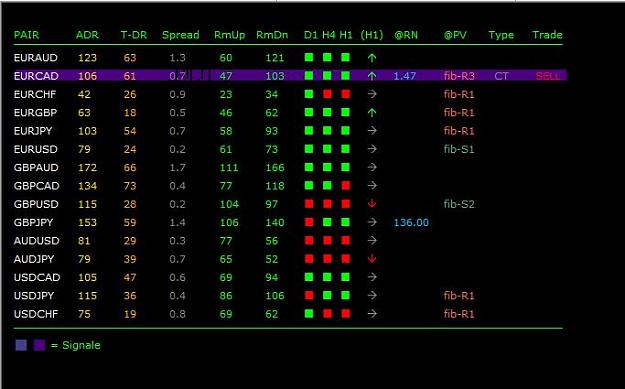
Task: Select the AUDJPY pair name
Action: (34, 259)
